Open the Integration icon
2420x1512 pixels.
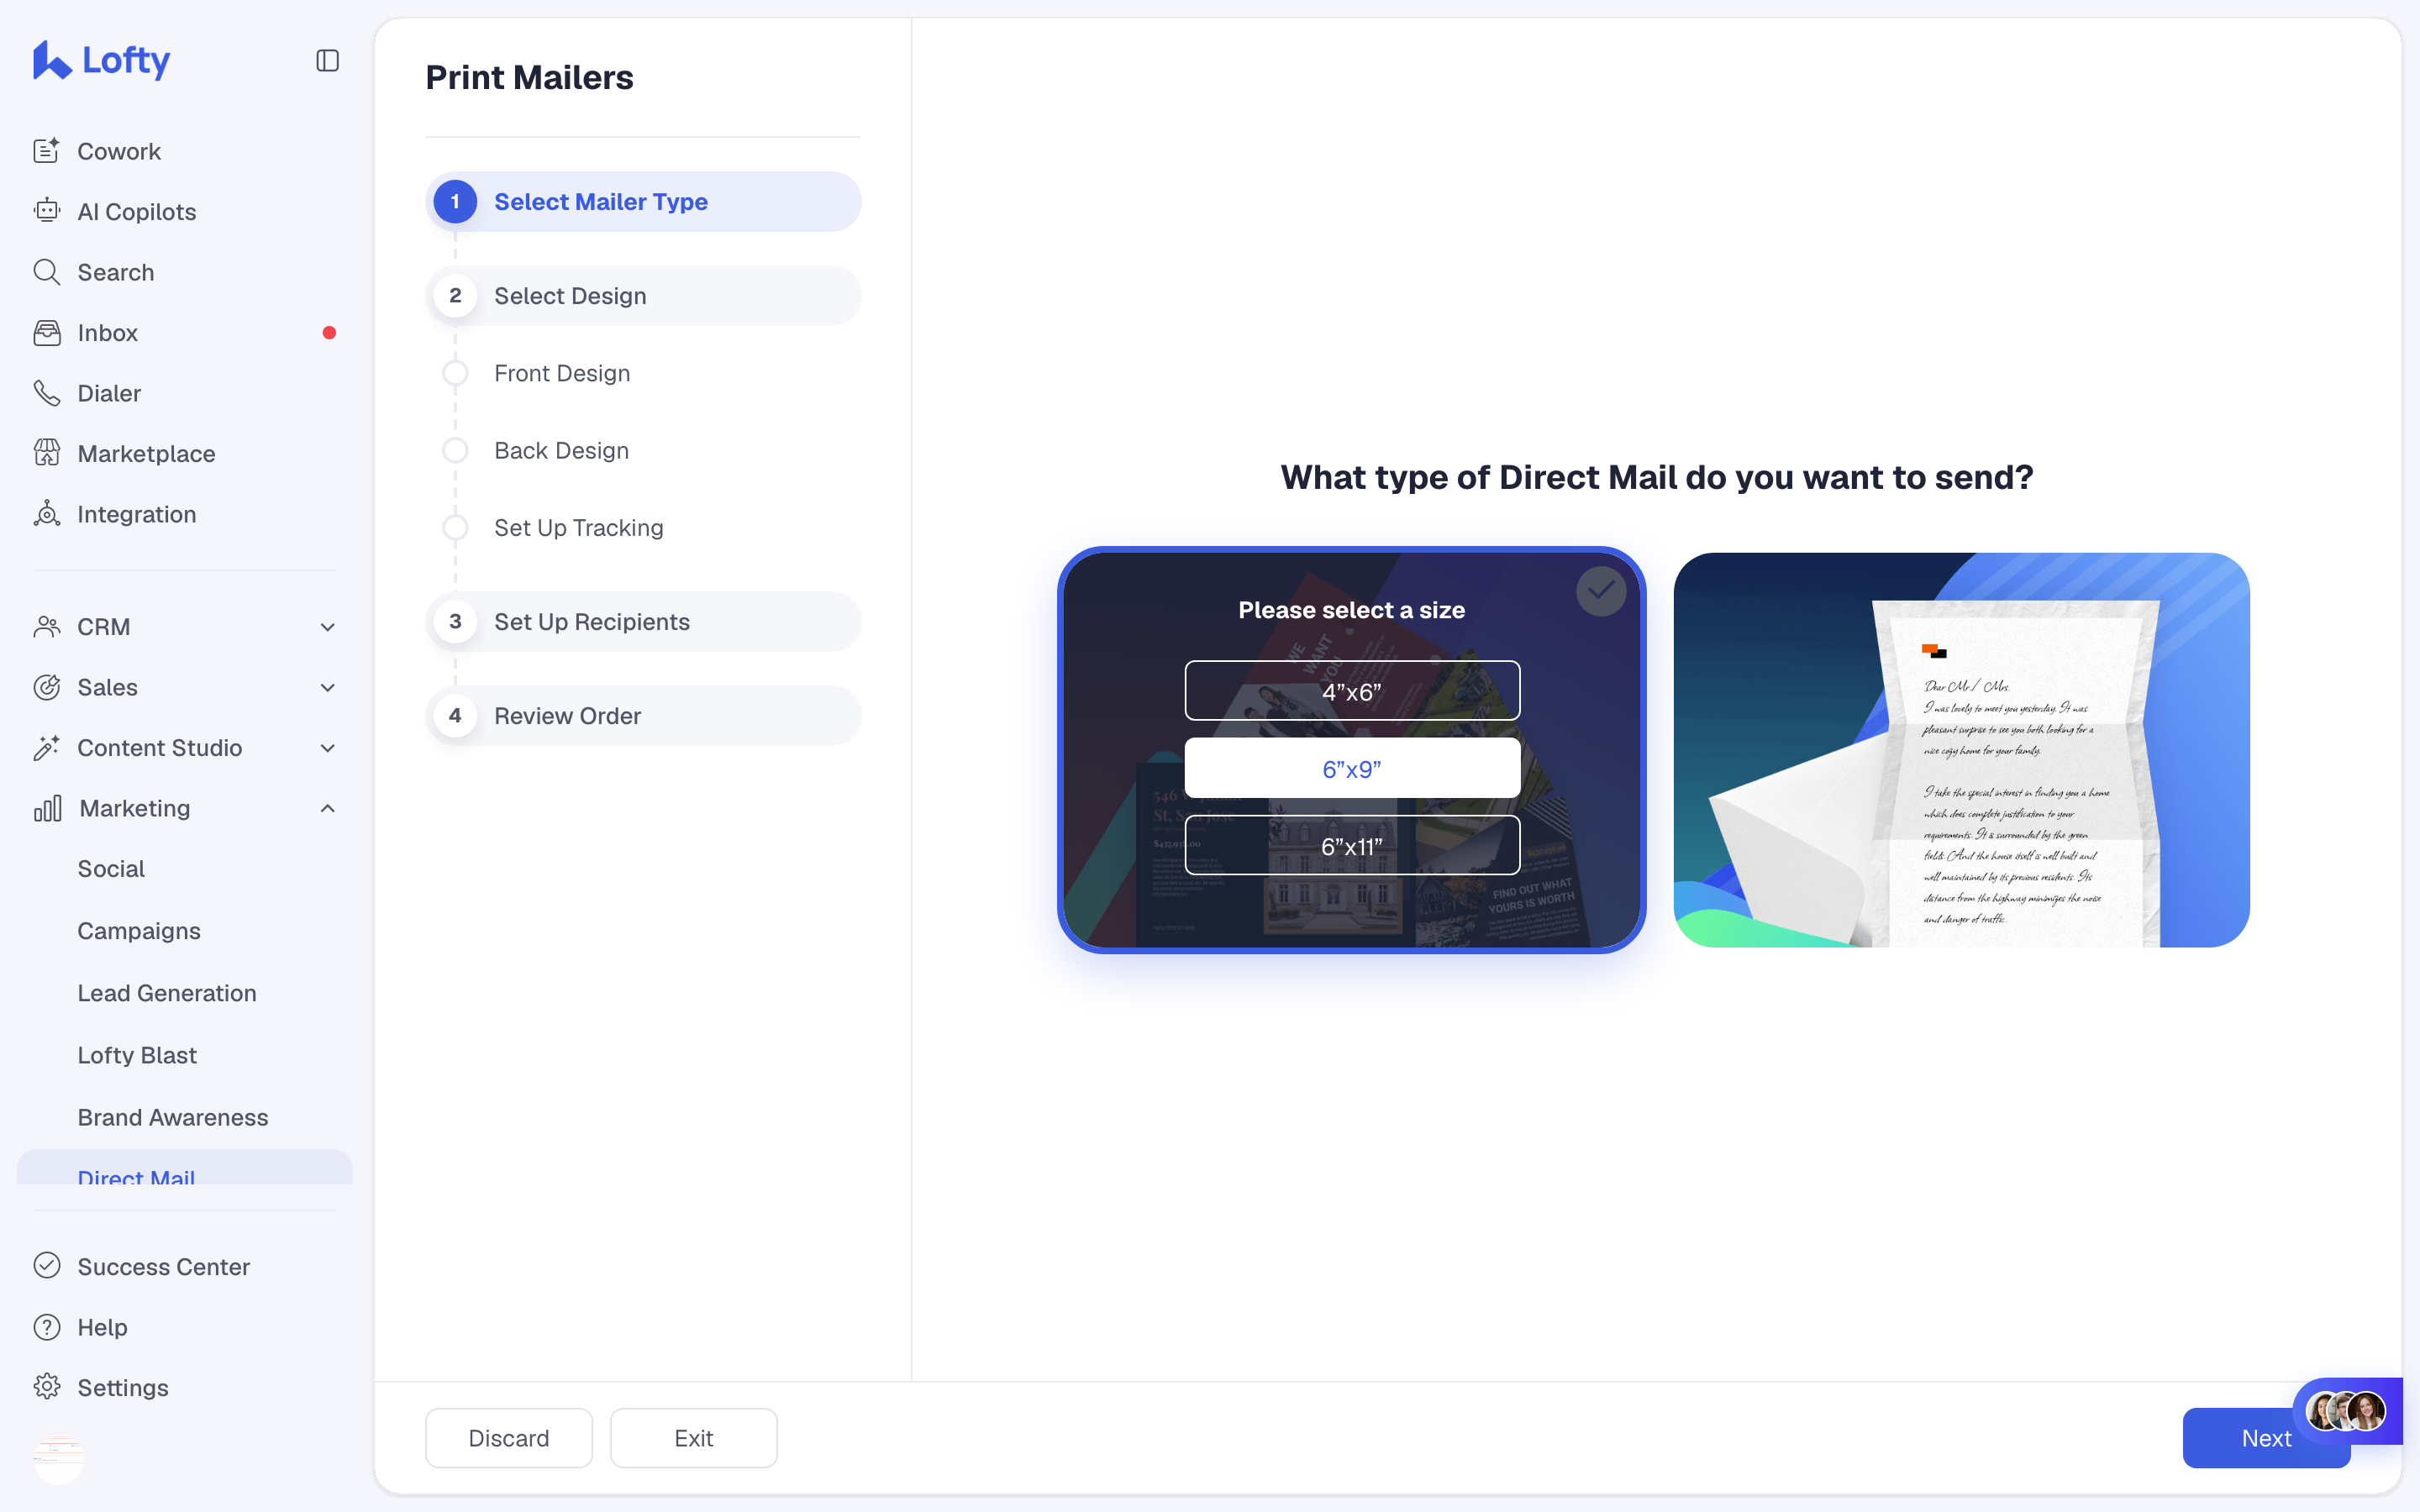pyautogui.click(x=47, y=514)
